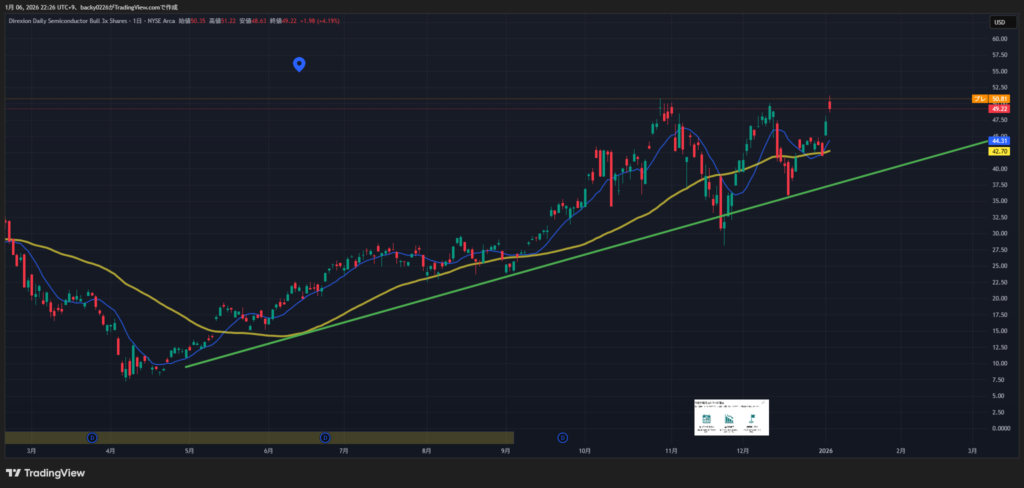Click the orange 50.81 pre-market price label

997,99
